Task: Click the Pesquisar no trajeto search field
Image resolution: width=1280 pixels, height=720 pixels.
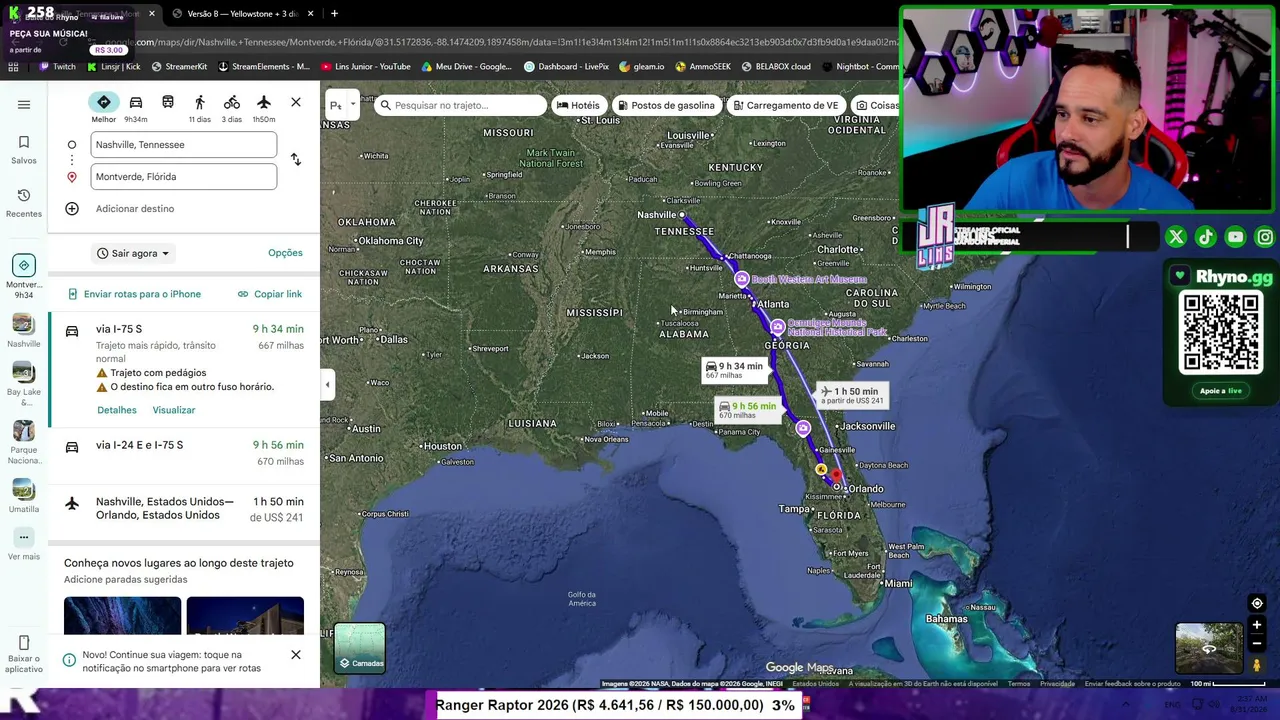Action: 461,105
